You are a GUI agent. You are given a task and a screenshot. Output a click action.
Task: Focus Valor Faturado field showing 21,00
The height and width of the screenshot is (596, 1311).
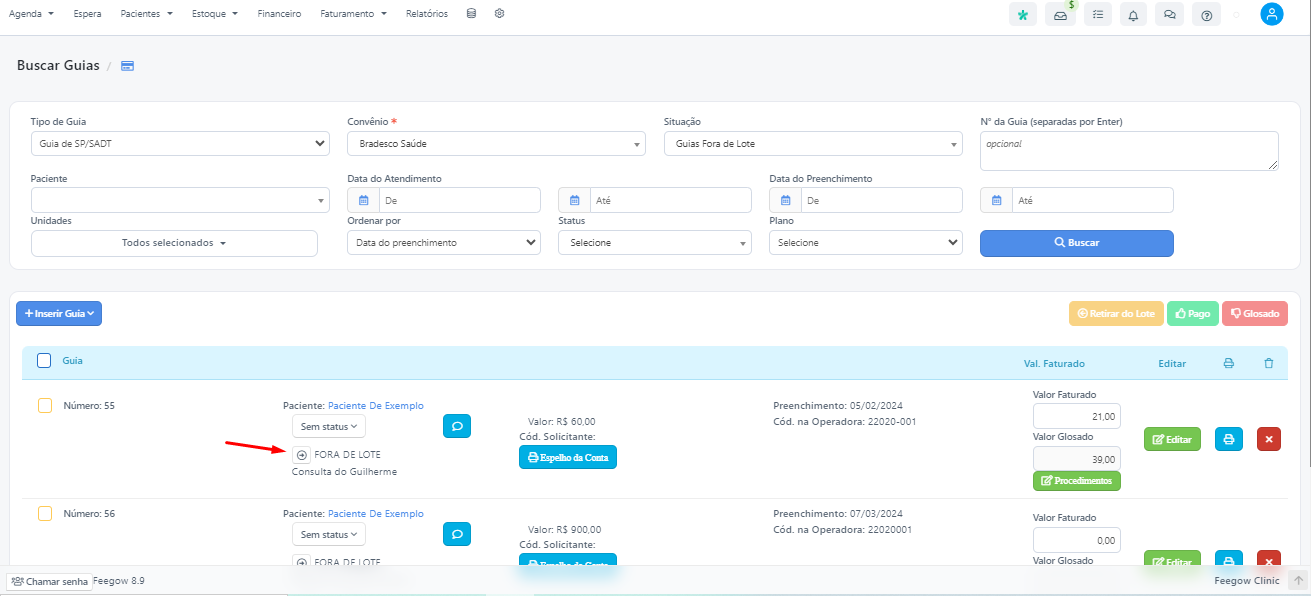pos(1077,415)
